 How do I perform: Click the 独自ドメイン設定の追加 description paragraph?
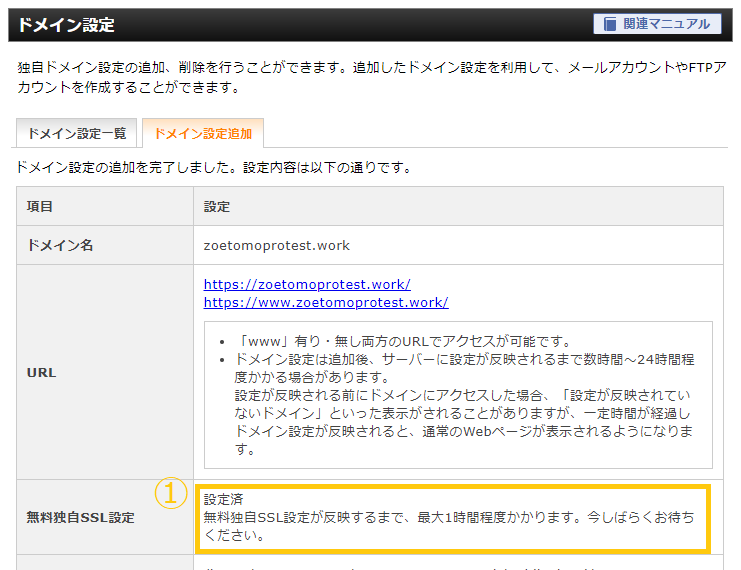(x=372, y=77)
